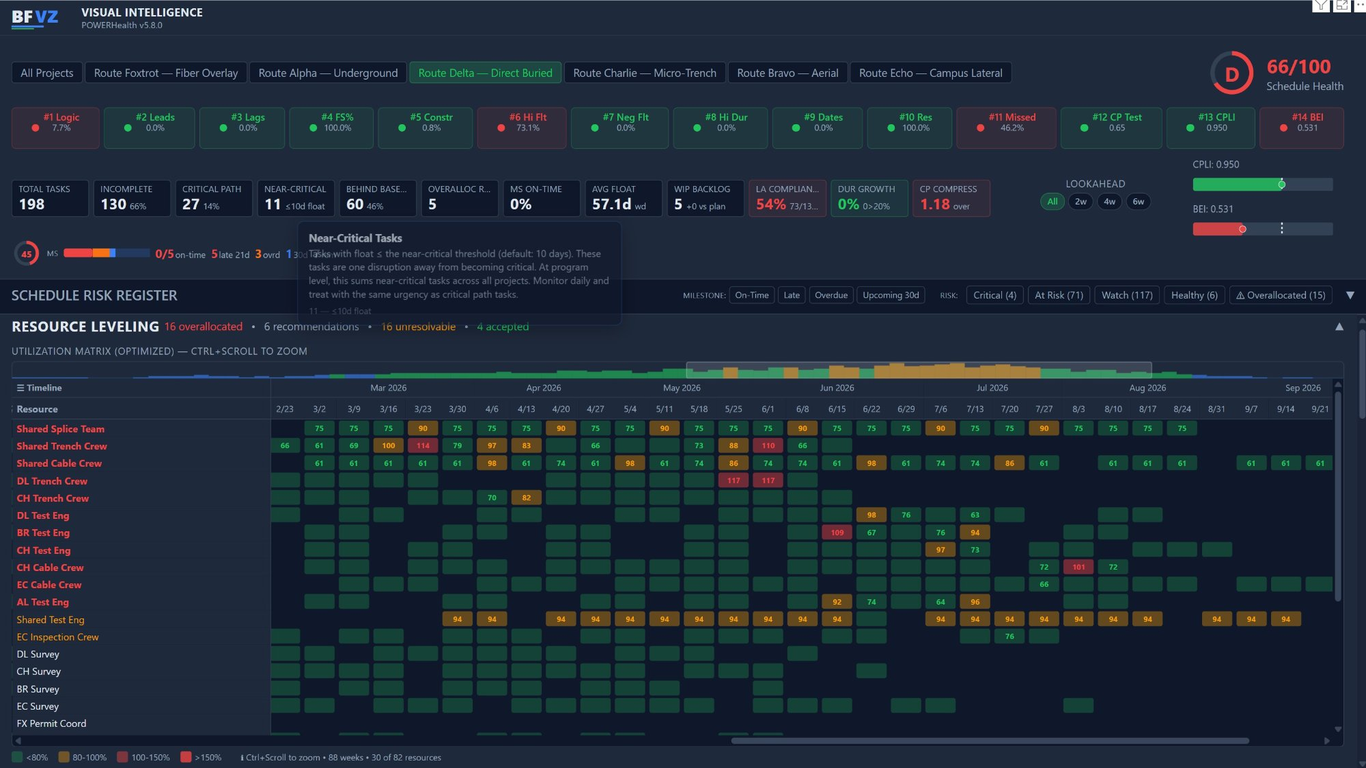Image resolution: width=1366 pixels, height=768 pixels.
Task: Expand the Schedule Risk Register section
Action: pyautogui.click(x=1350, y=295)
